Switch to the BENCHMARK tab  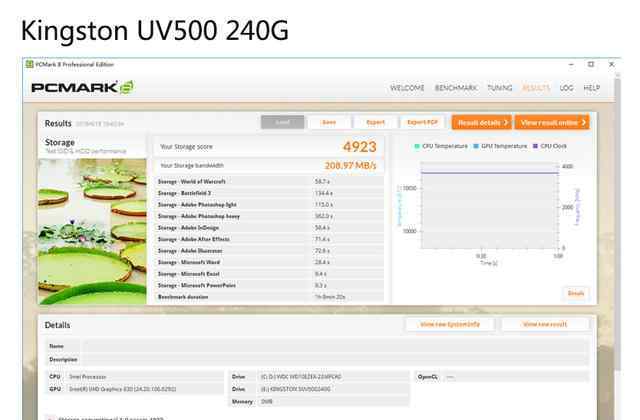pyautogui.click(x=456, y=88)
